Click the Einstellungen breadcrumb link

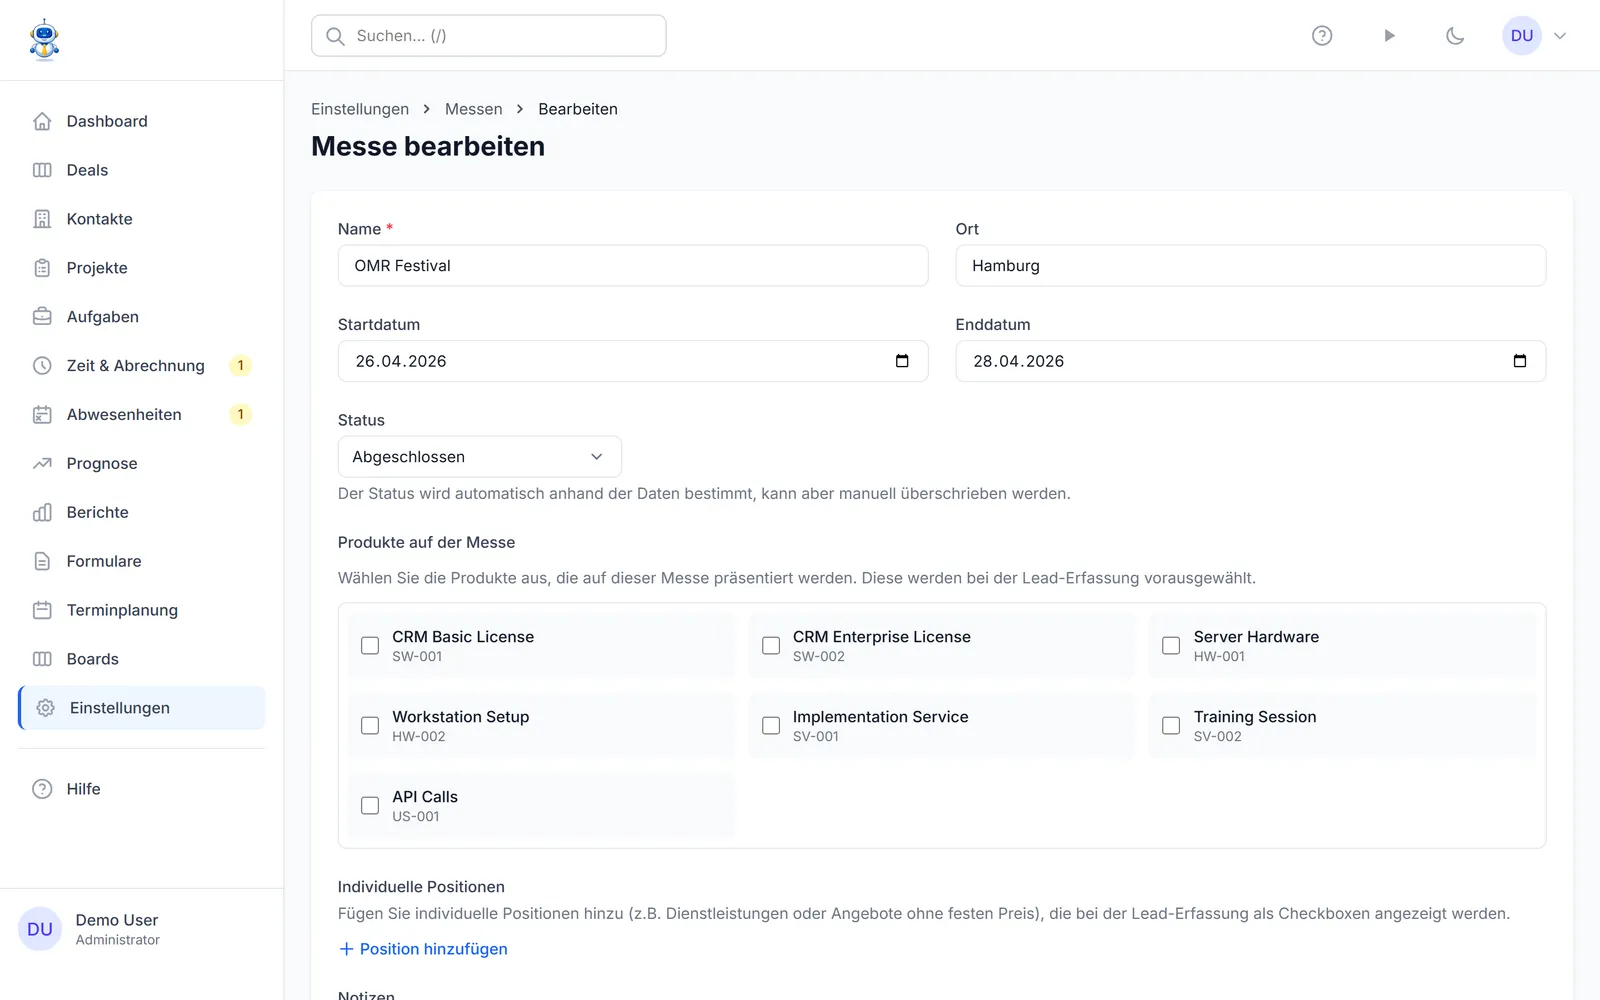(360, 109)
